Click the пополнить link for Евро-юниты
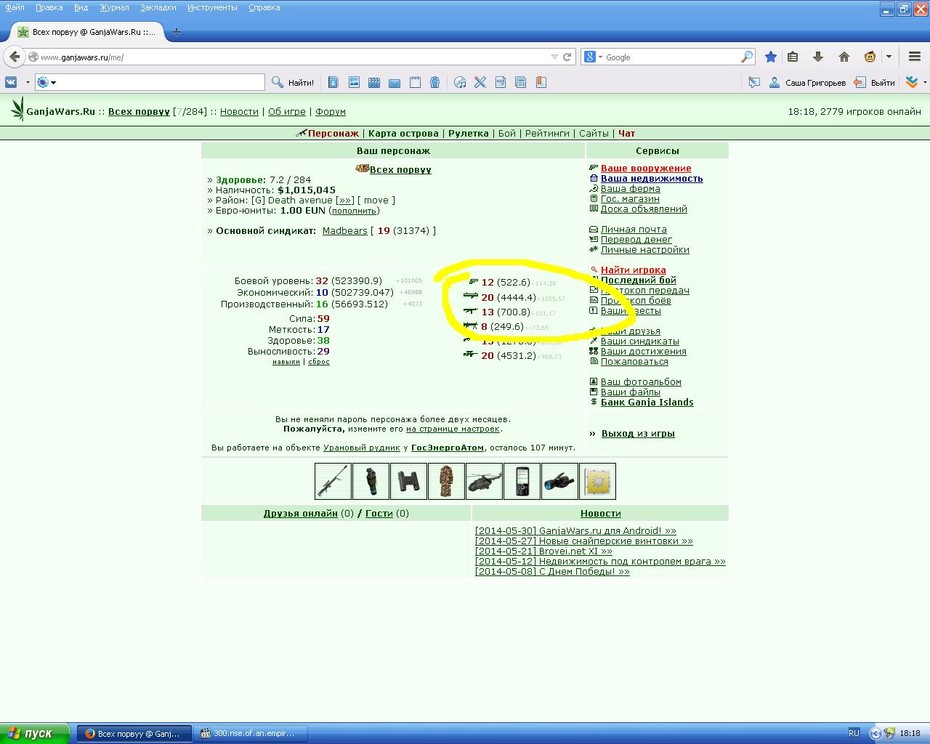The height and width of the screenshot is (744, 930). (354, 211)
